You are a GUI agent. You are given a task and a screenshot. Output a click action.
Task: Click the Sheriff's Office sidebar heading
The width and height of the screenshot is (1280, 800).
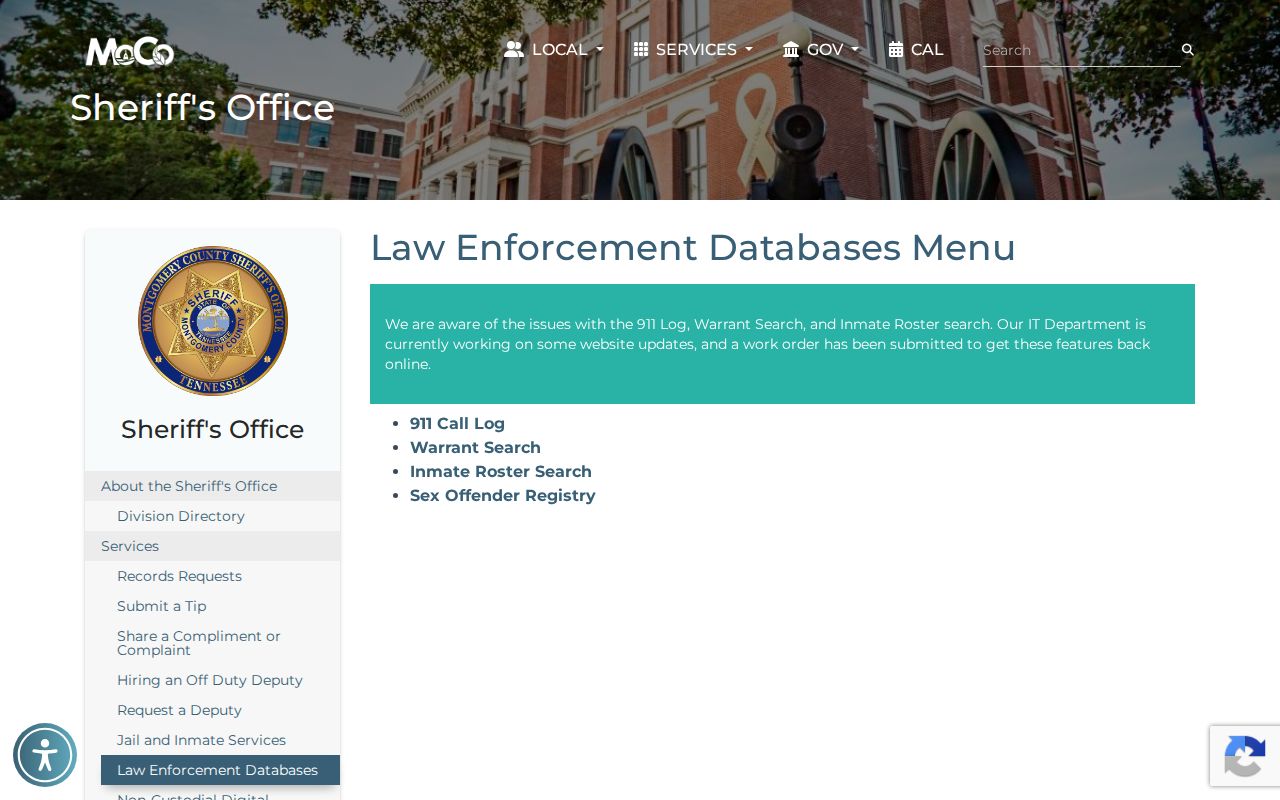pos(213,429)
